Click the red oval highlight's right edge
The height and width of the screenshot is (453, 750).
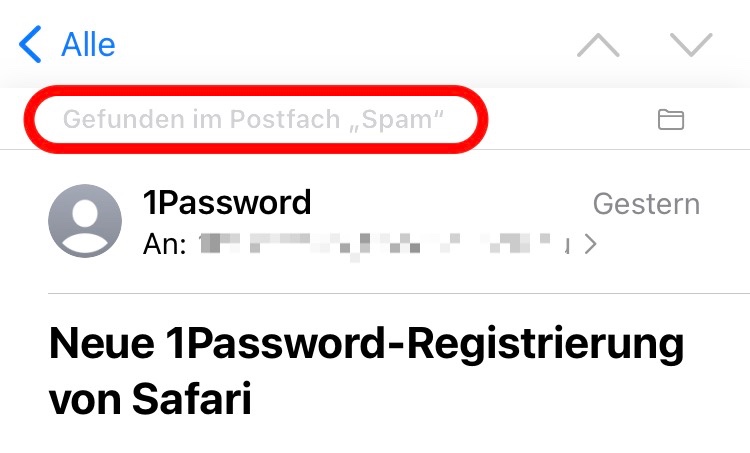point(486,120)
